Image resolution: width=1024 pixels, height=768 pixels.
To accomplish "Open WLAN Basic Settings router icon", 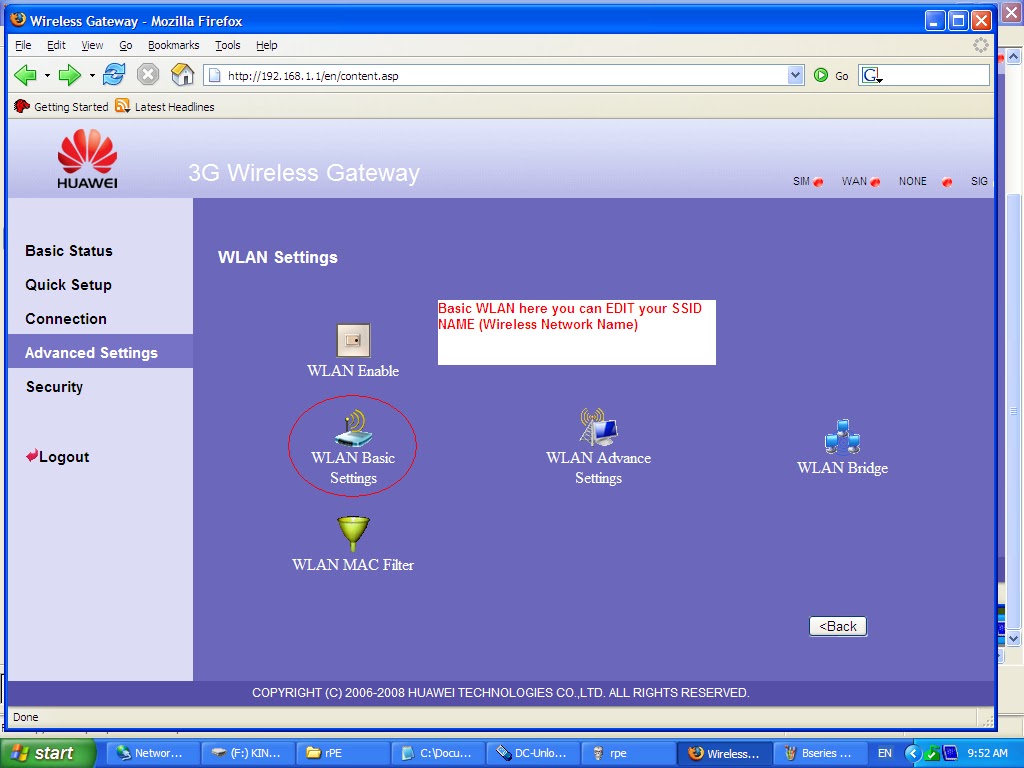I will 353,428.
